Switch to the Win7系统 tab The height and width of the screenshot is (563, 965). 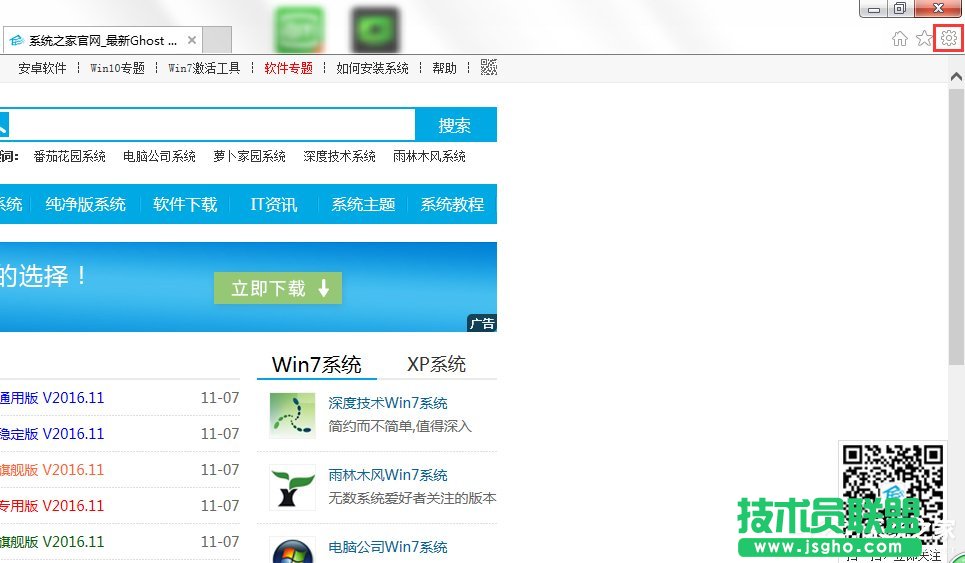coord(316,364)
